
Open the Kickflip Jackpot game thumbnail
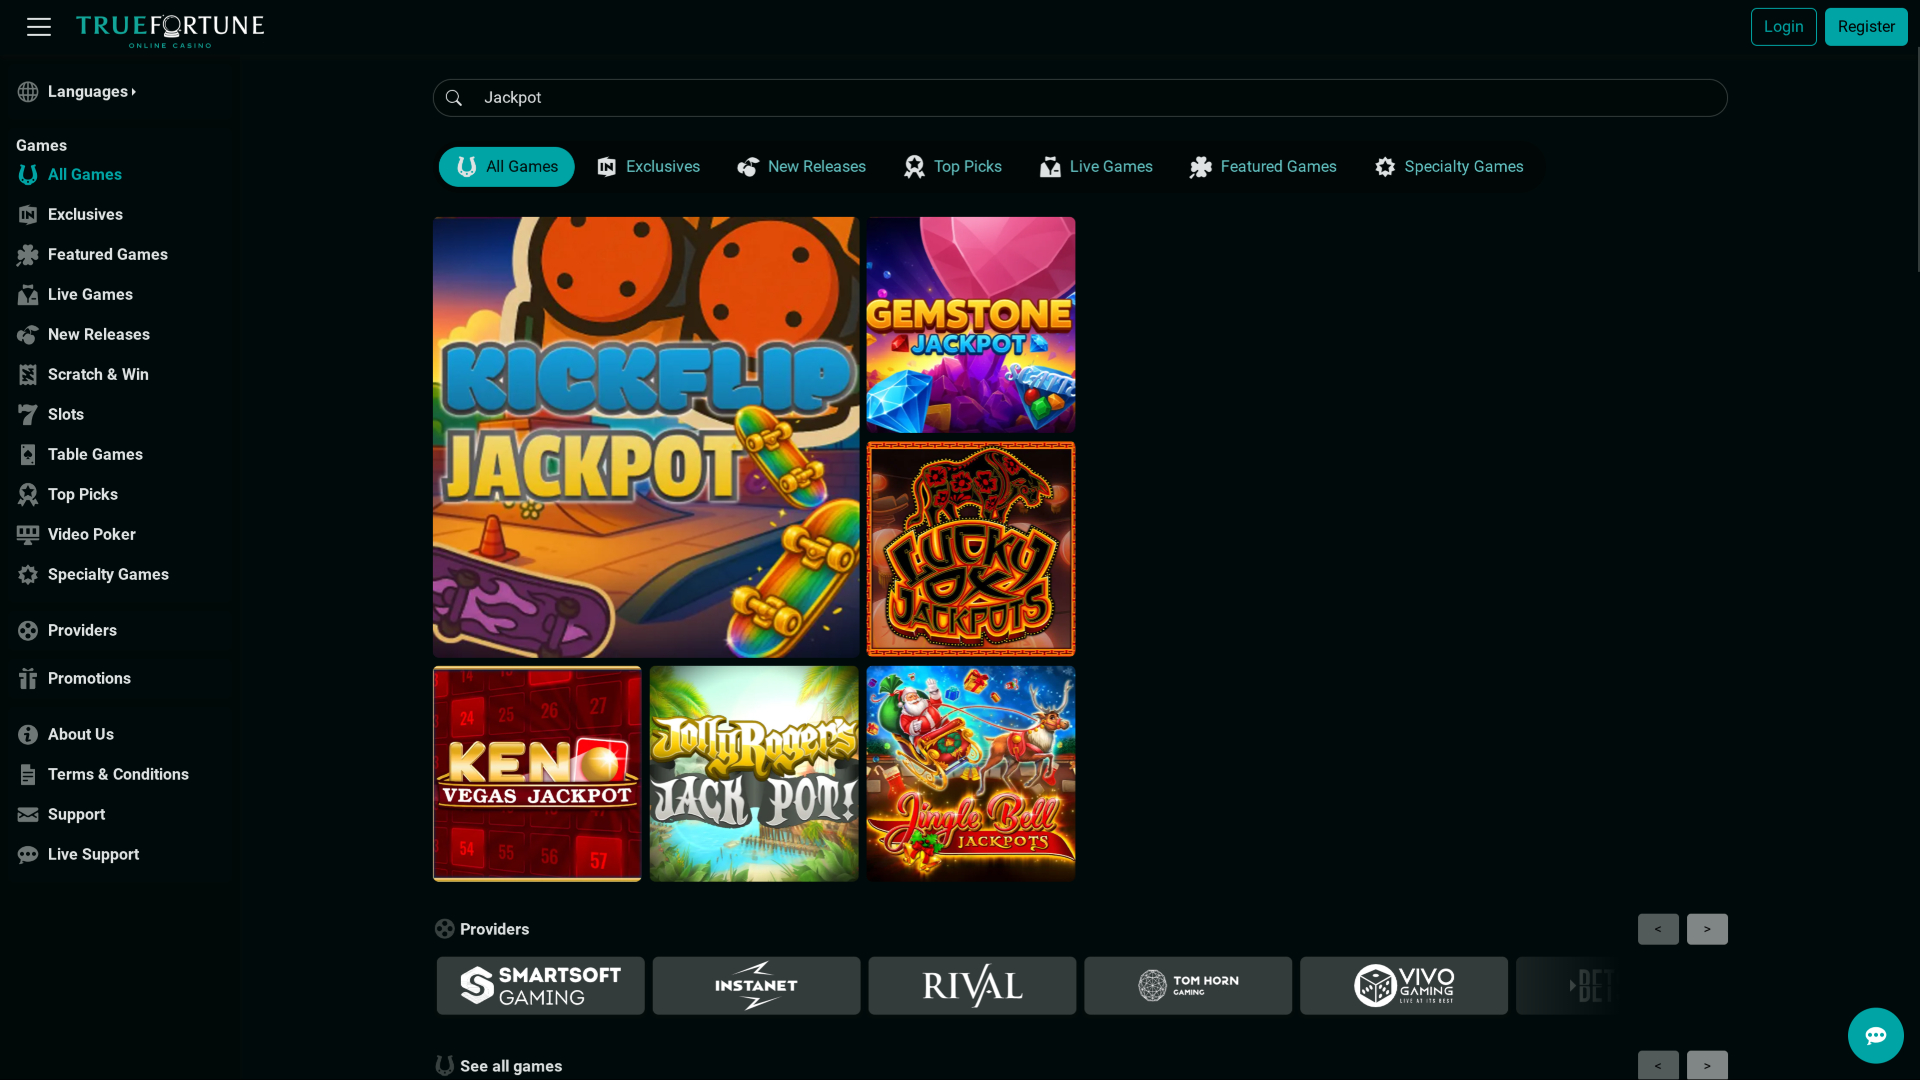coord(645,436)
